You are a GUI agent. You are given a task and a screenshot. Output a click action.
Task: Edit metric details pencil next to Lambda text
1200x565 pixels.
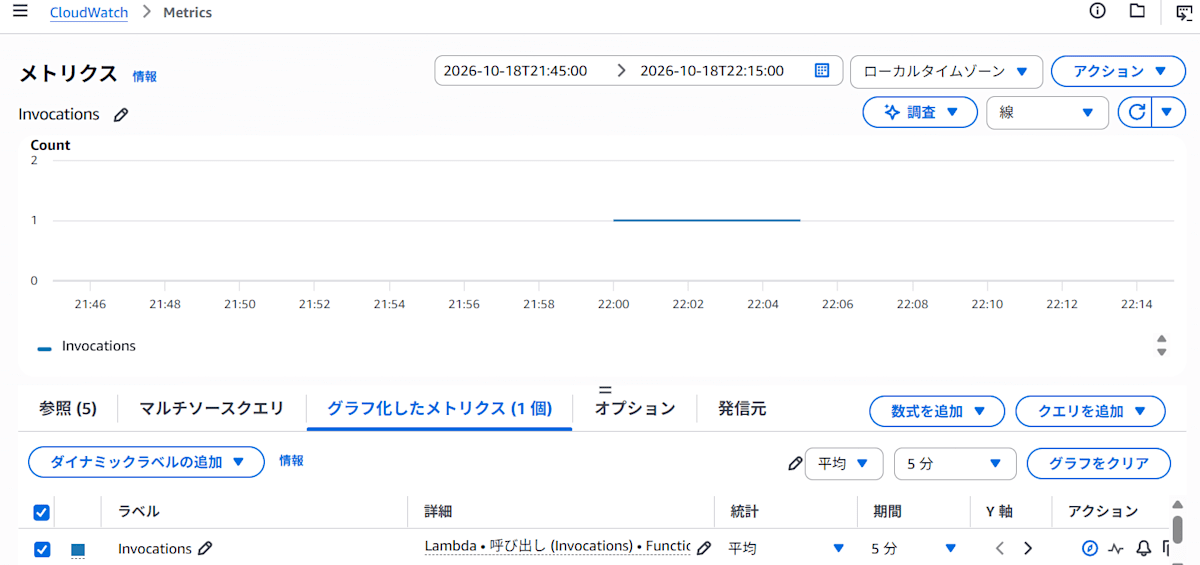tap(704, 548)
